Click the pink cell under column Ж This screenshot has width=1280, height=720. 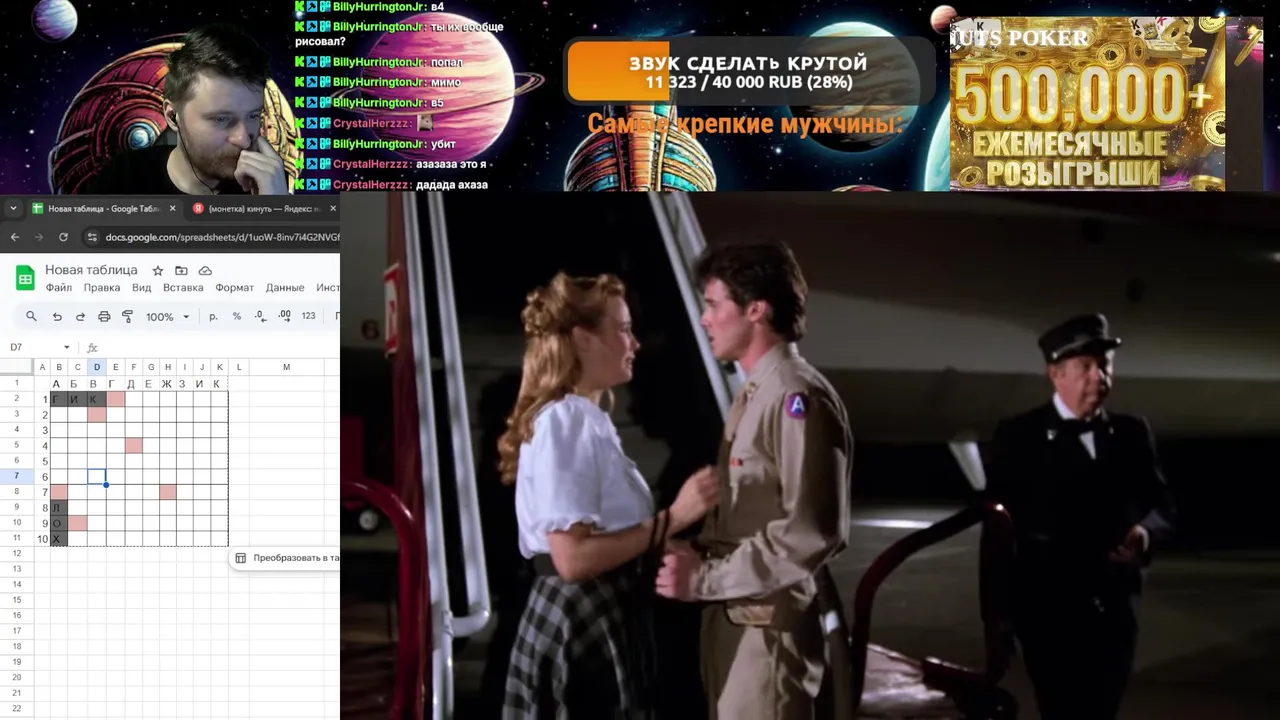coord(167,492)
